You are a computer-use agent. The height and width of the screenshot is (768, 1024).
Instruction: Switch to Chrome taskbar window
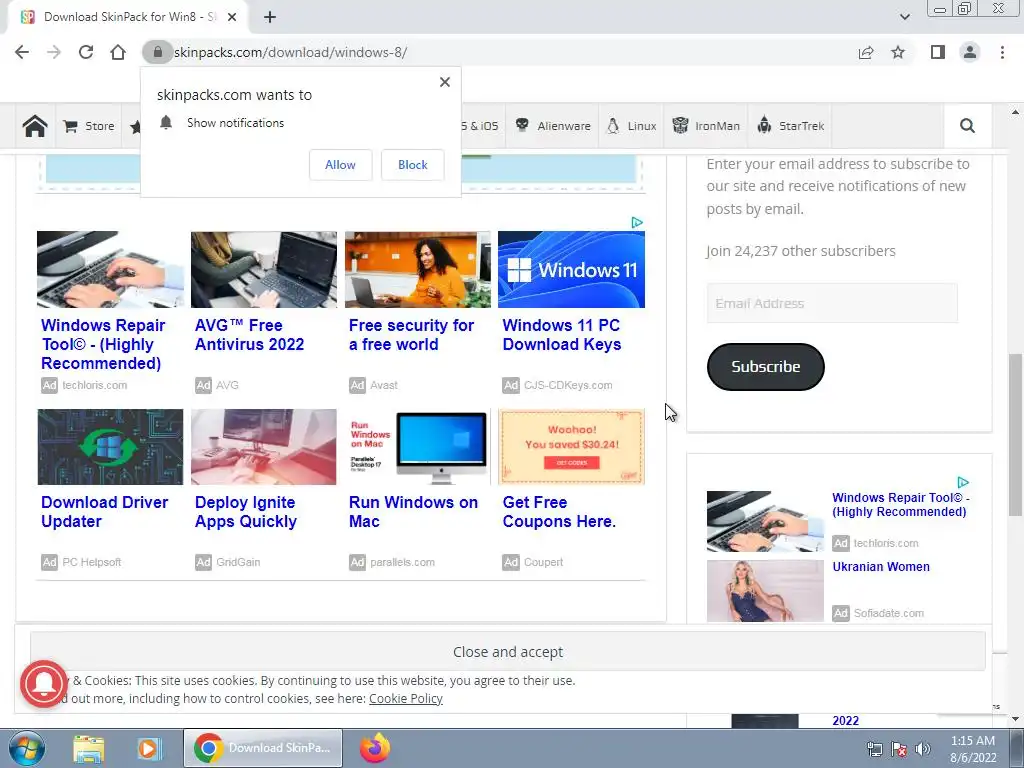[x=263, y=748]
